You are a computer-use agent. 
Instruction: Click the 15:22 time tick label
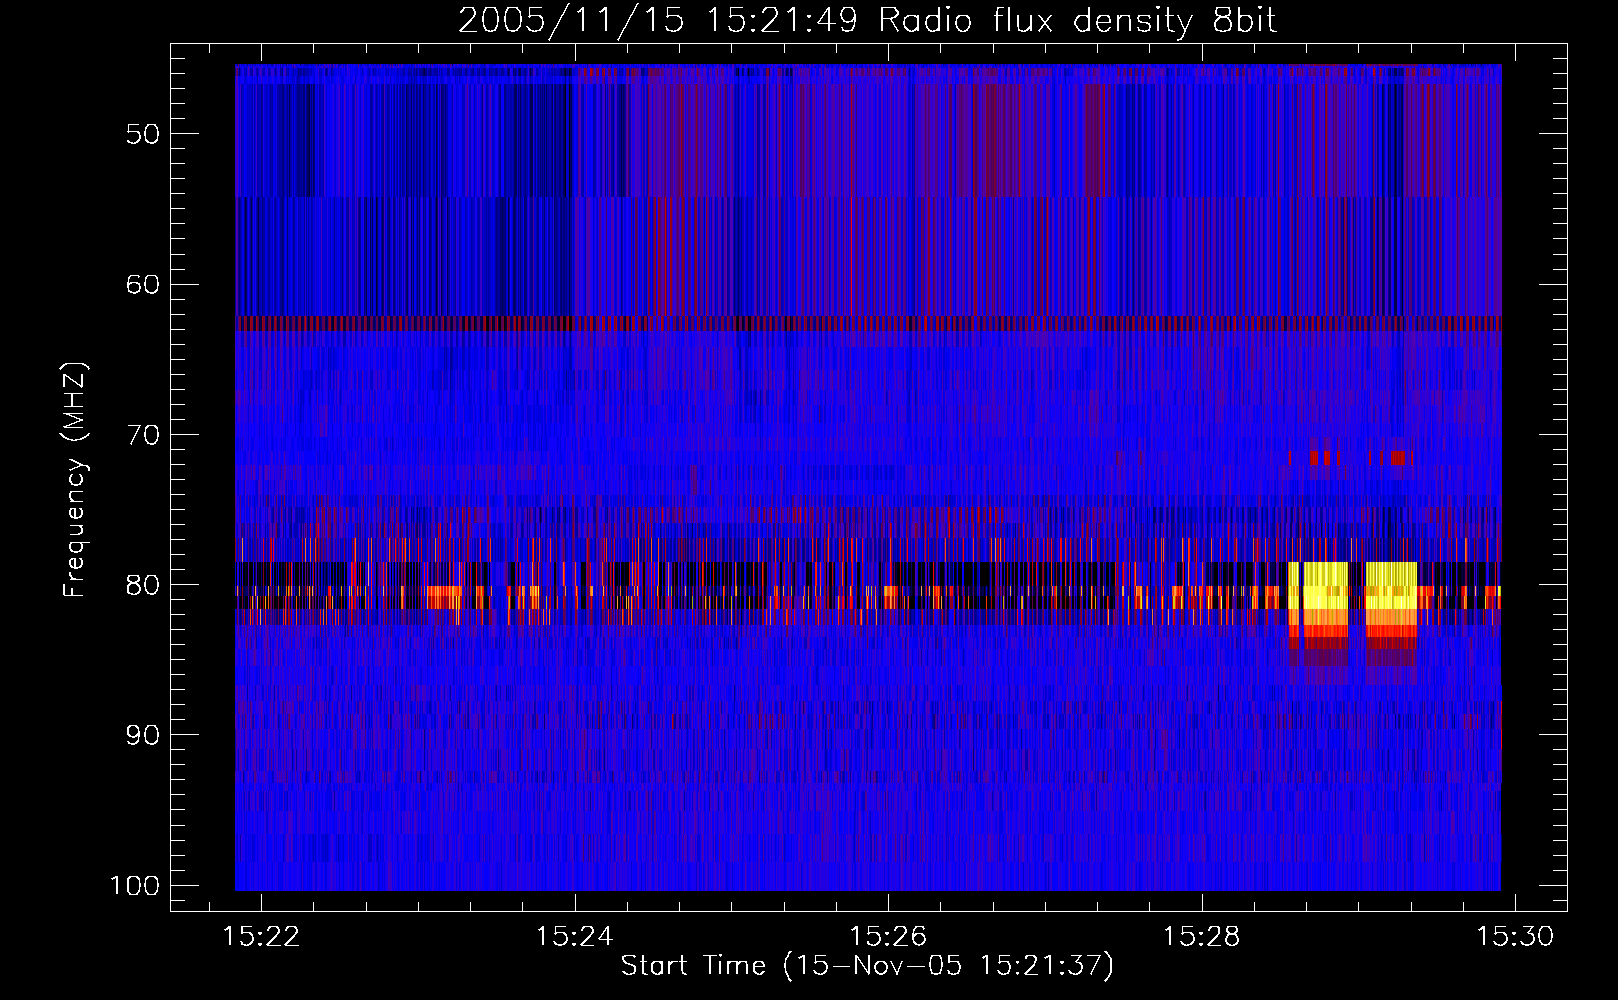[x=261, y=936]
